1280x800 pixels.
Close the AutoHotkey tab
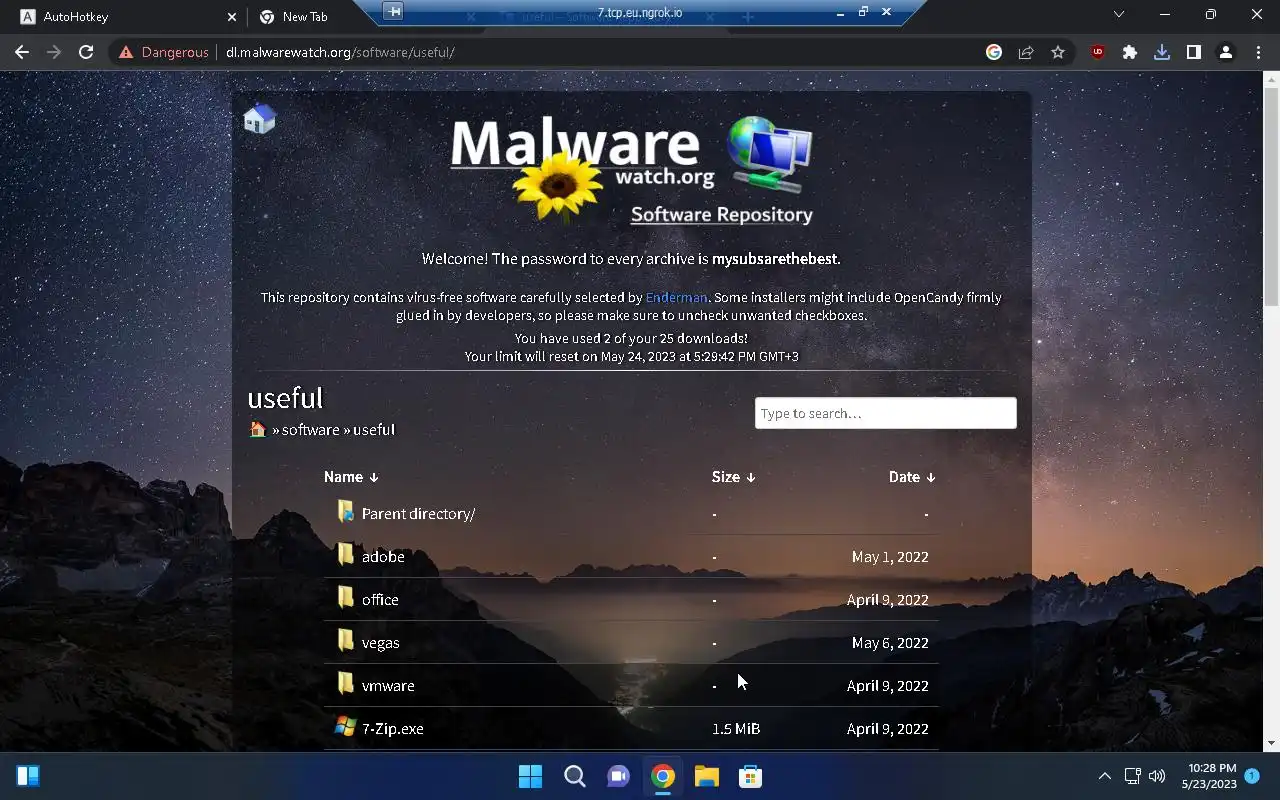(x=232, y=17)
